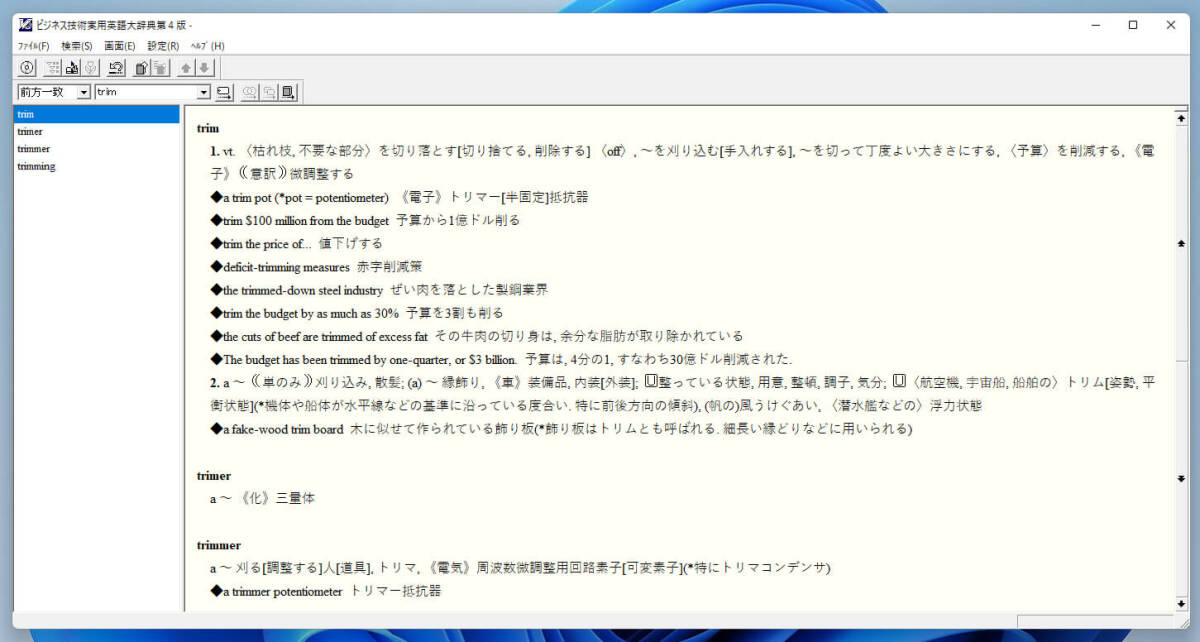Click into the trim search input field
The image size is (1200, 642).
[146, 92]
